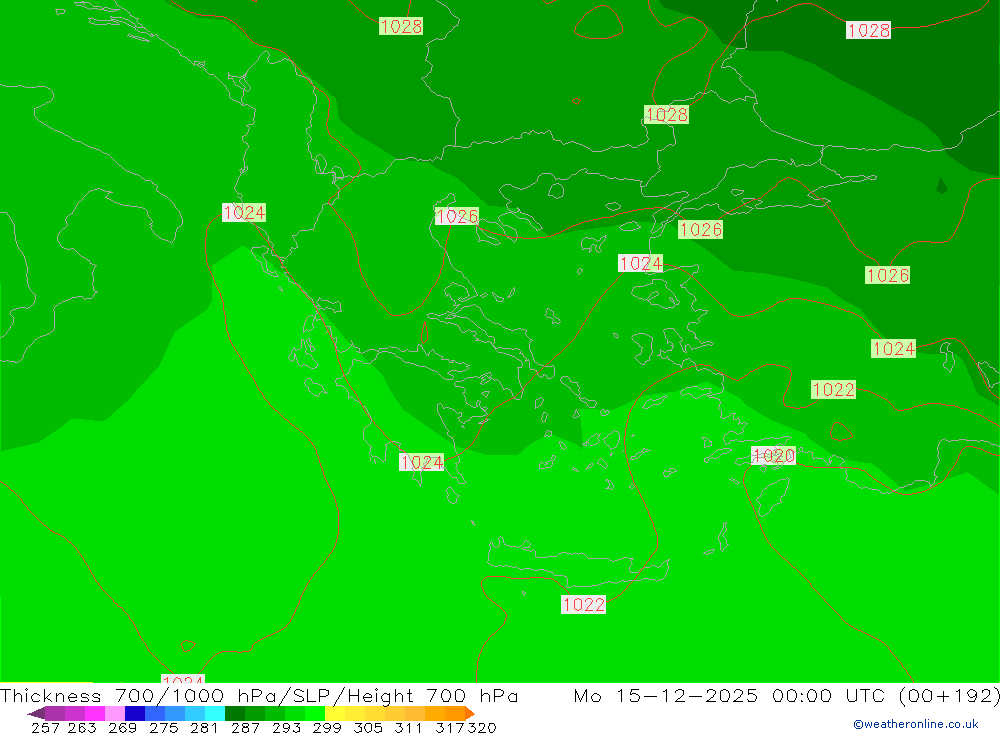Image resolution: width=1000 pixels, height=733 pixels.
Task: Click the darkest green legend swatch
Action: [235, 713]
